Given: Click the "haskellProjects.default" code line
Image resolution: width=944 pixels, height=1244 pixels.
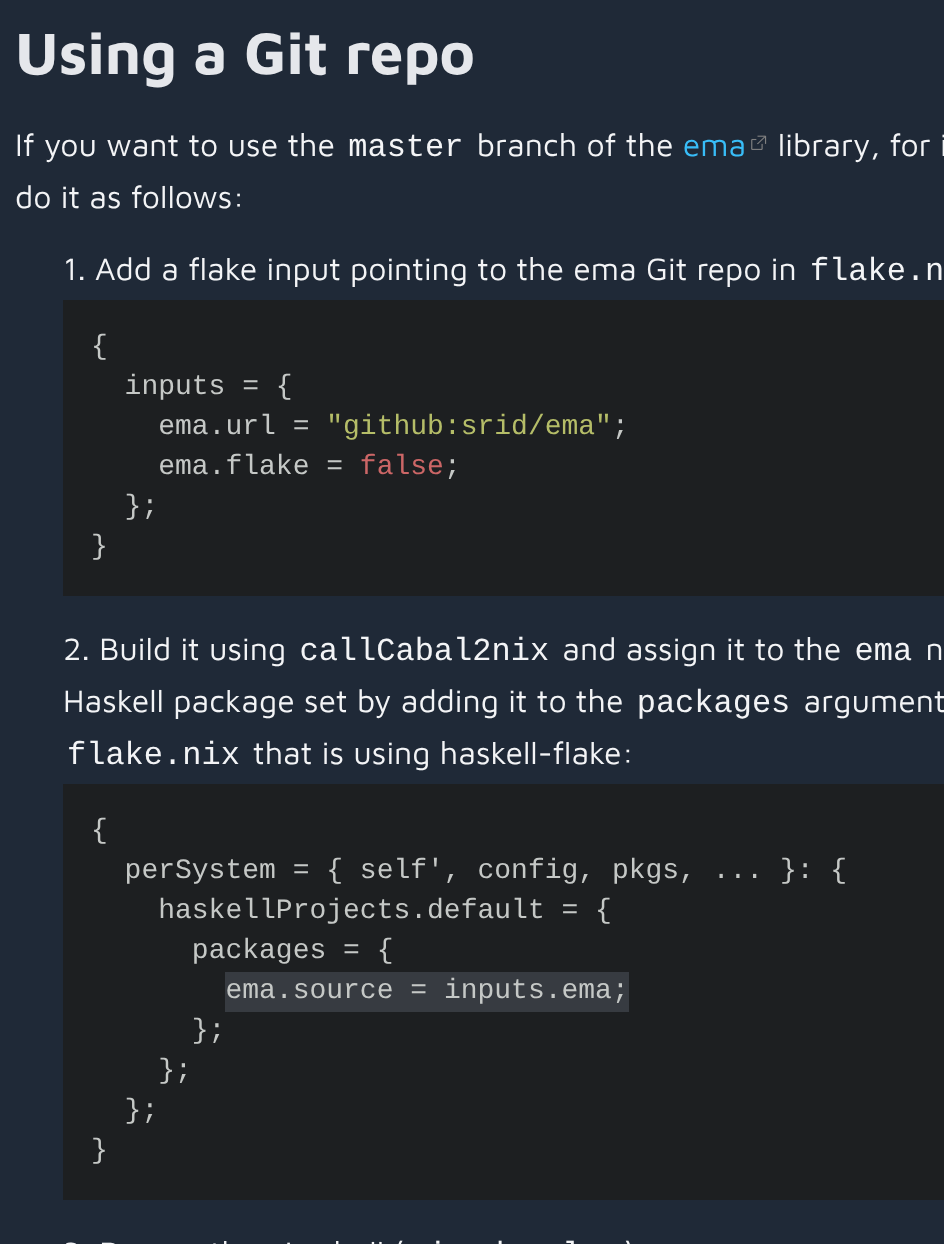Looking at the screenshot, I should point(351,910).
